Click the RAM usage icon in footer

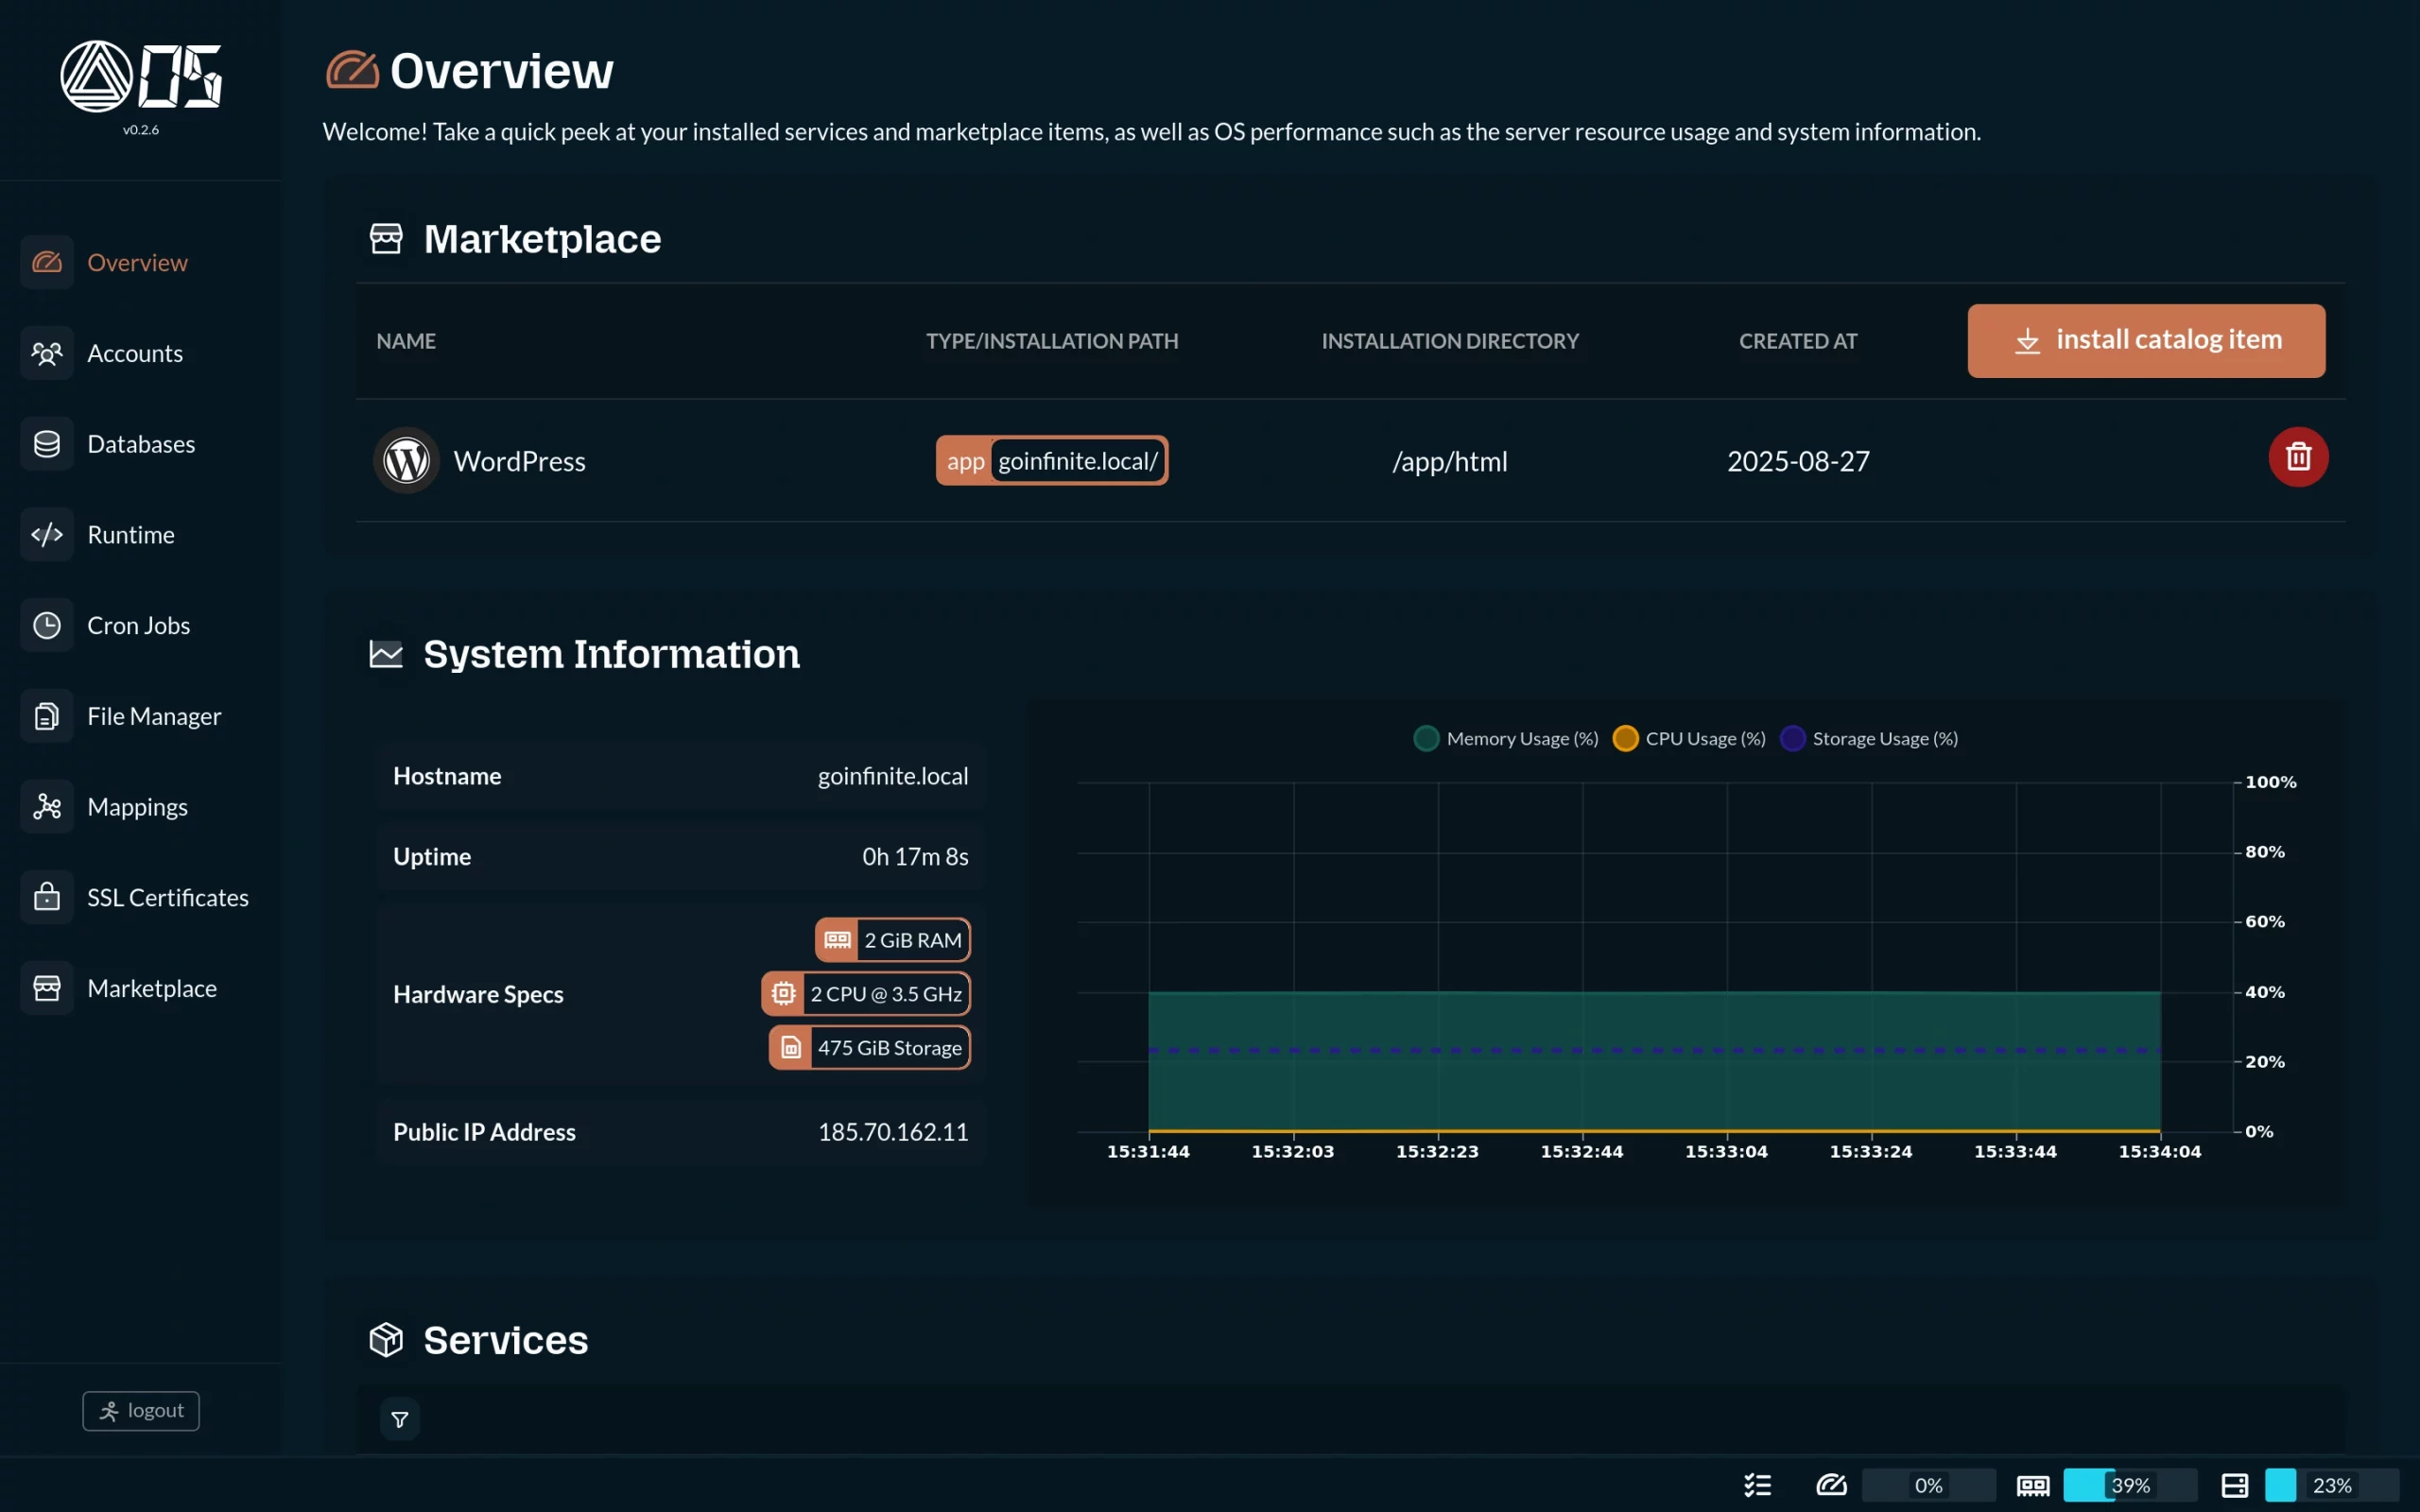2032,1485
